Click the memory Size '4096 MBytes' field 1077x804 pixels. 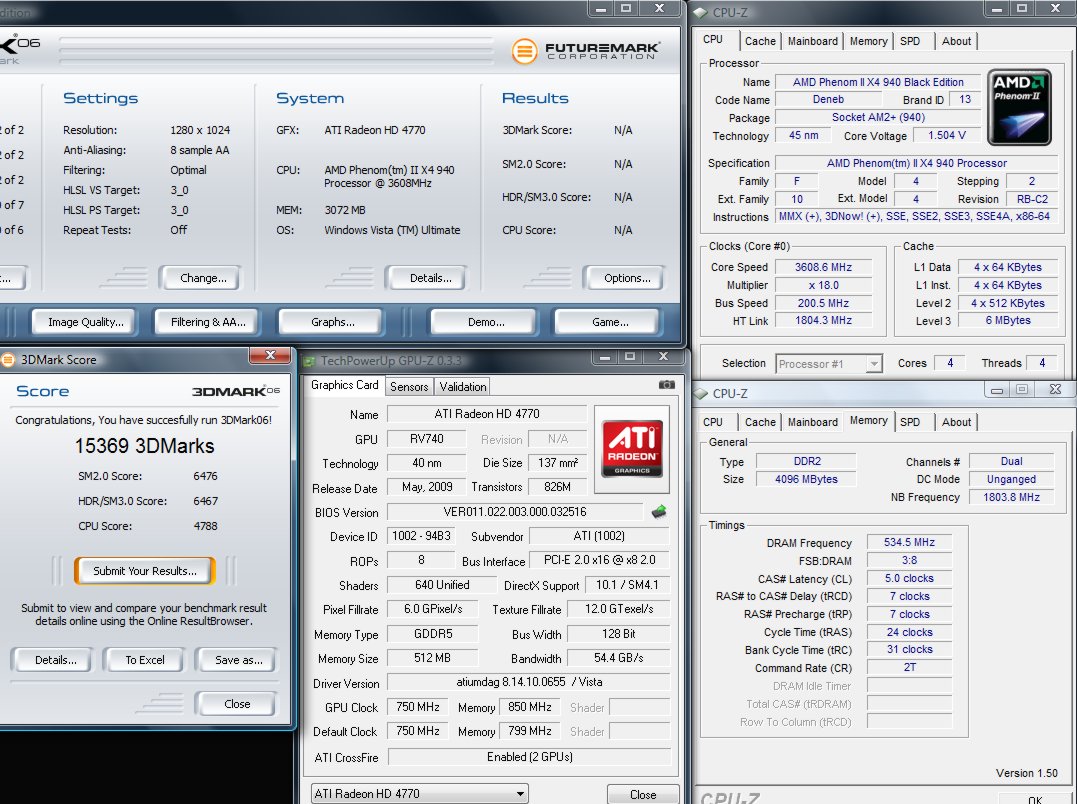(806, 479)
